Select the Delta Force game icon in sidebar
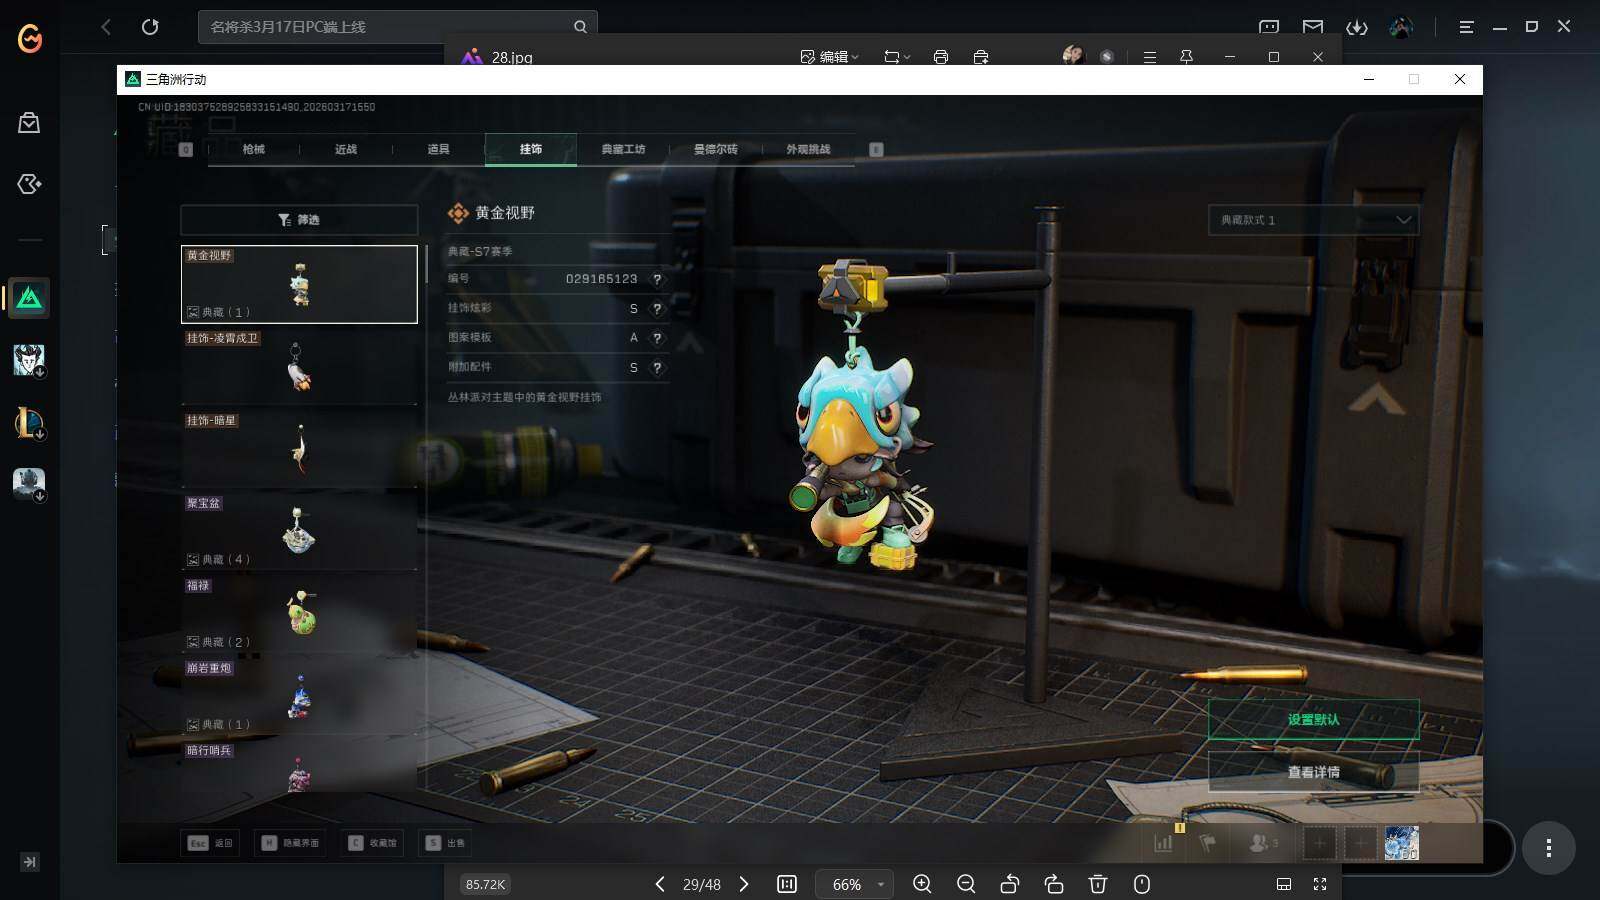The width and height of the screenshot is (1600, 900). (29, 298)
